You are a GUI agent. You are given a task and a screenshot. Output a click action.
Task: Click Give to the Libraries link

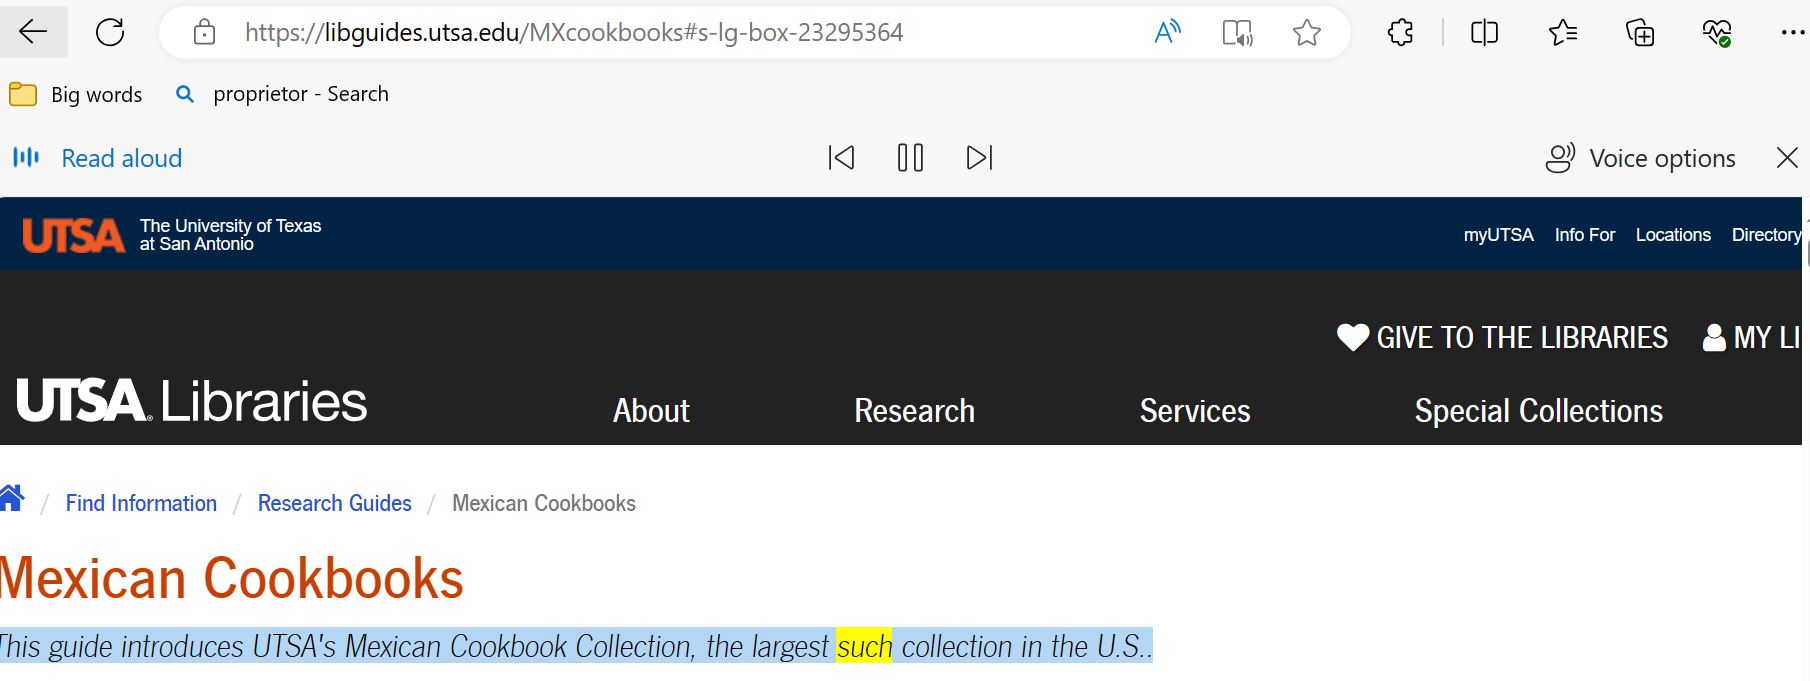(1502, 338)
